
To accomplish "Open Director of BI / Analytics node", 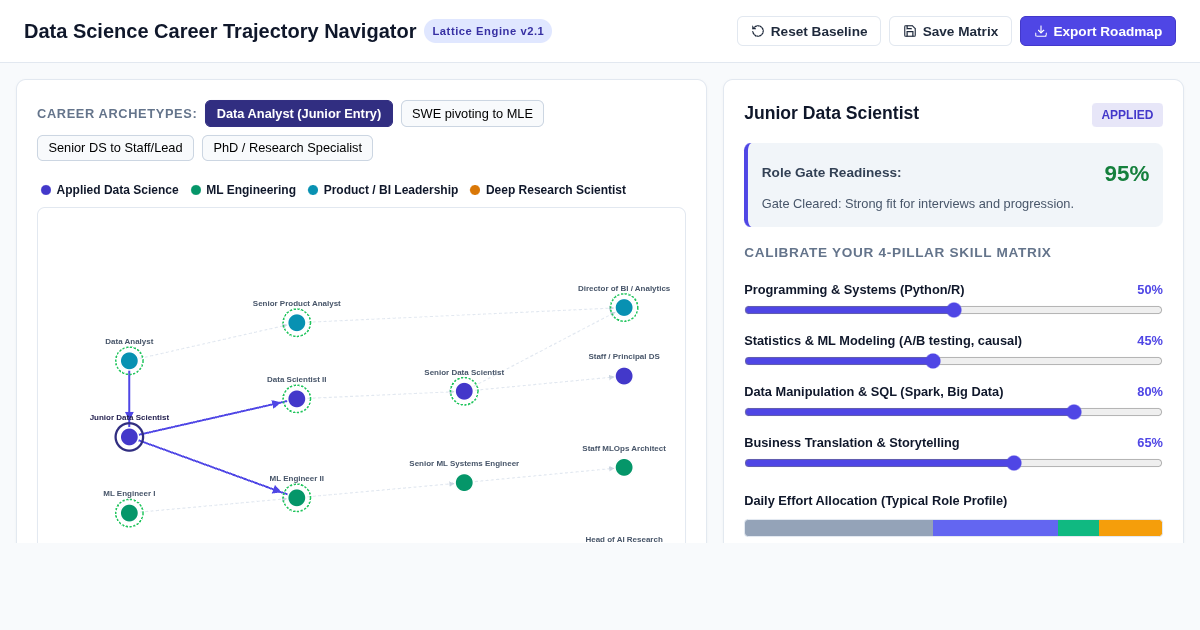I will click(x=624, y=308).
